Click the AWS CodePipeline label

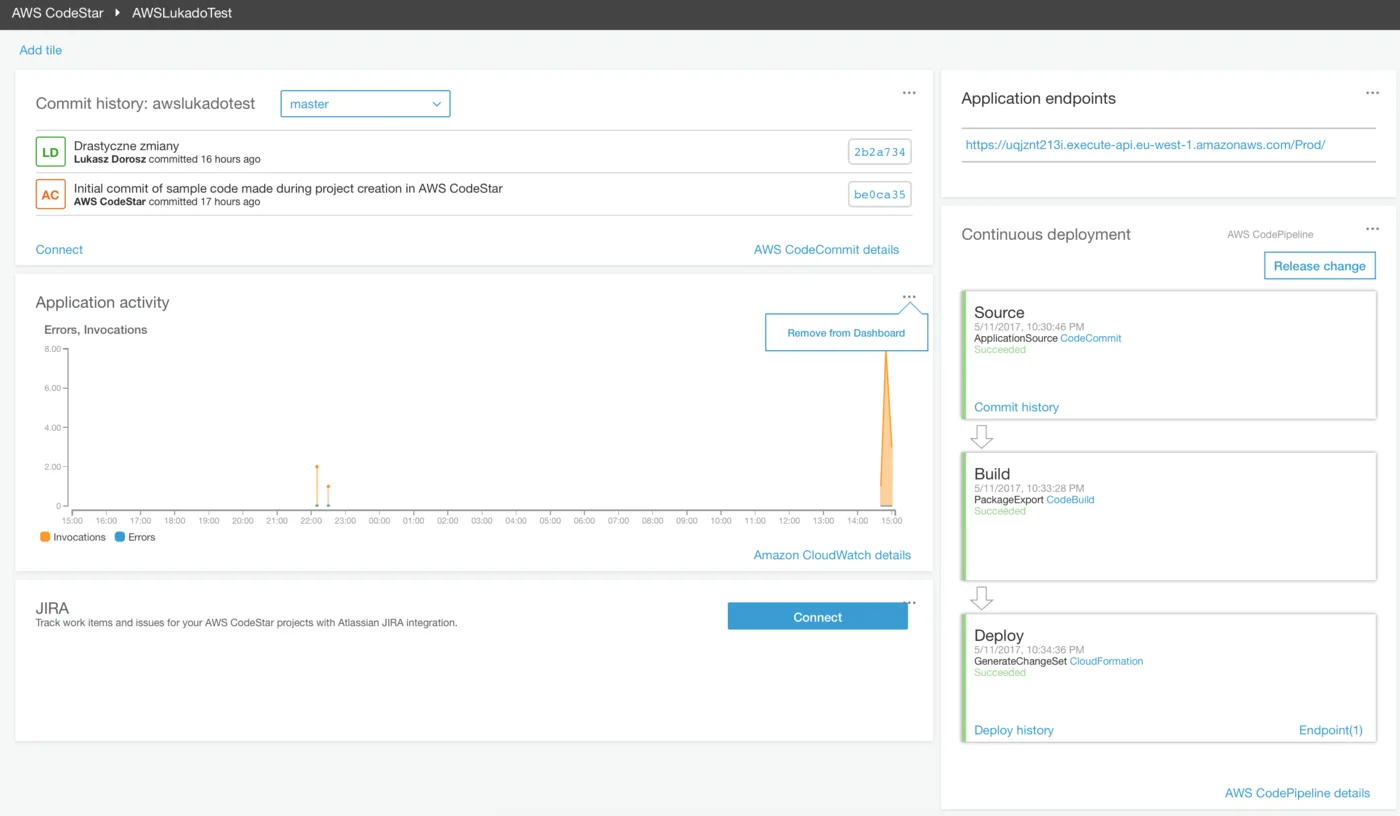[x=1270, y=234]
